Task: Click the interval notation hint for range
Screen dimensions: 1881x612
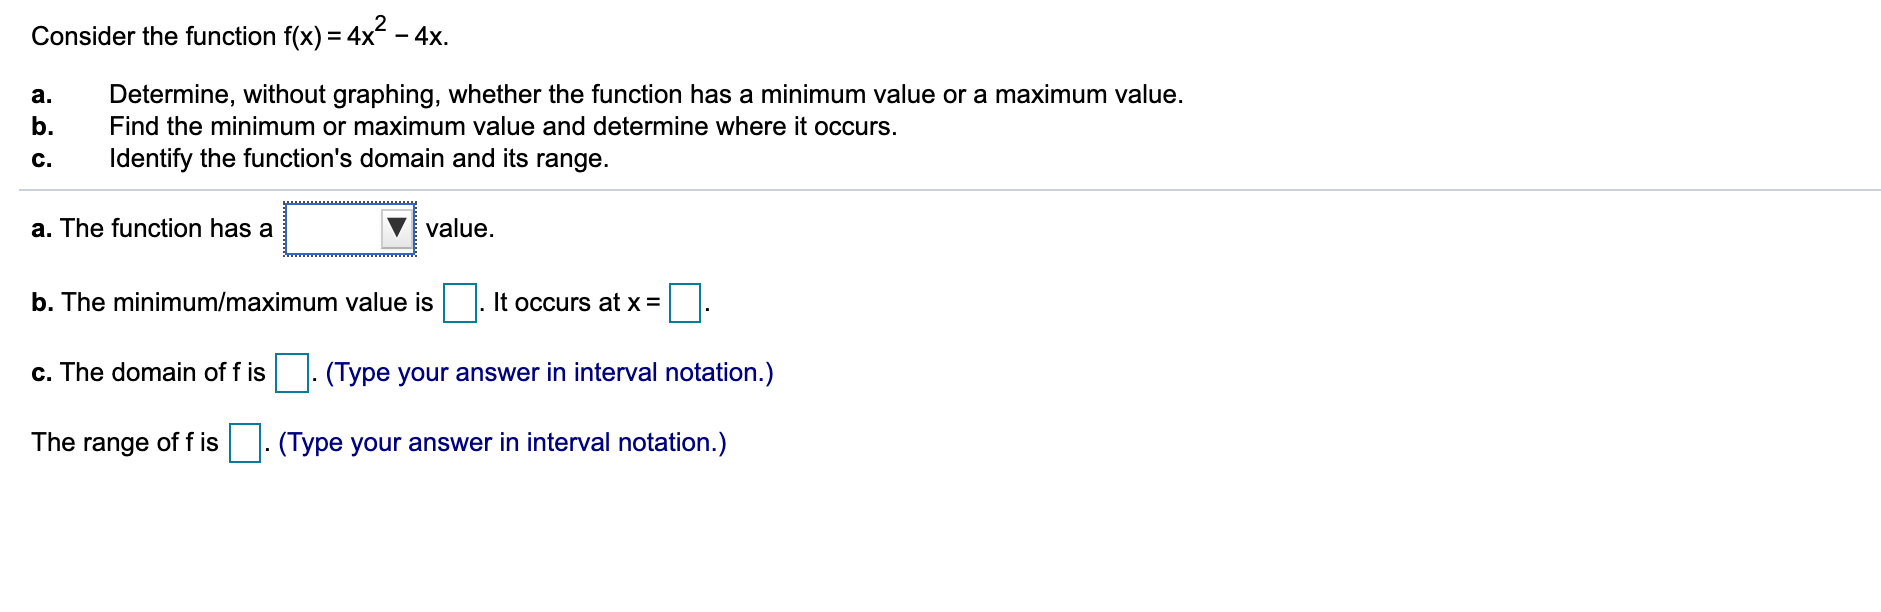Action: point(502,442)
